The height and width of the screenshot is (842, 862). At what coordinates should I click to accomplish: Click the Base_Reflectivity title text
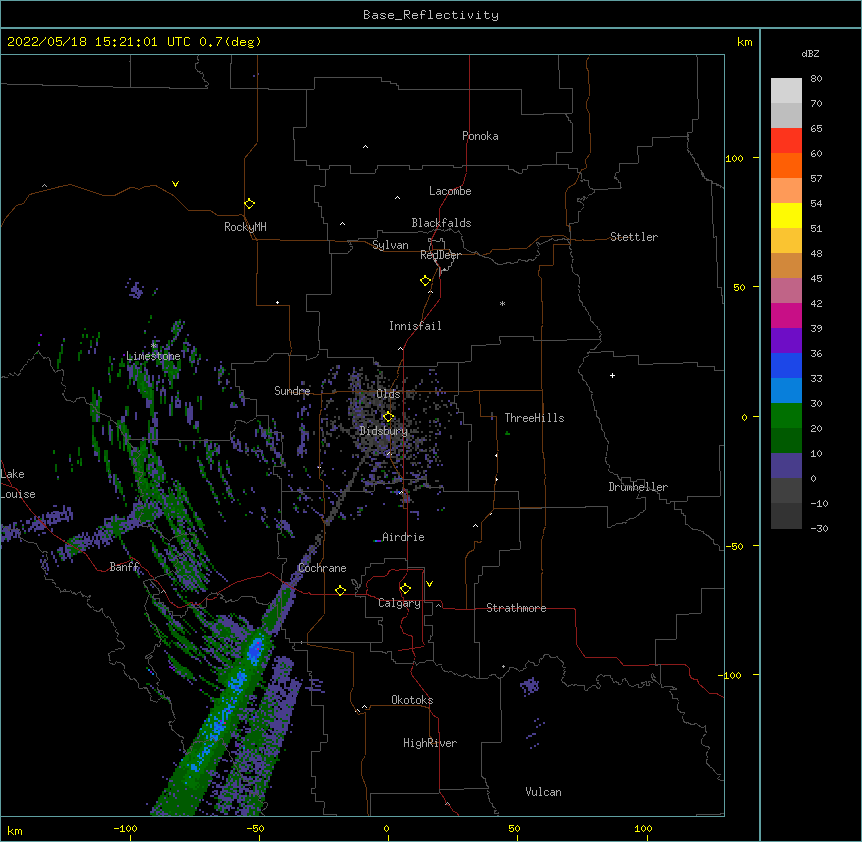click(431, 15)
